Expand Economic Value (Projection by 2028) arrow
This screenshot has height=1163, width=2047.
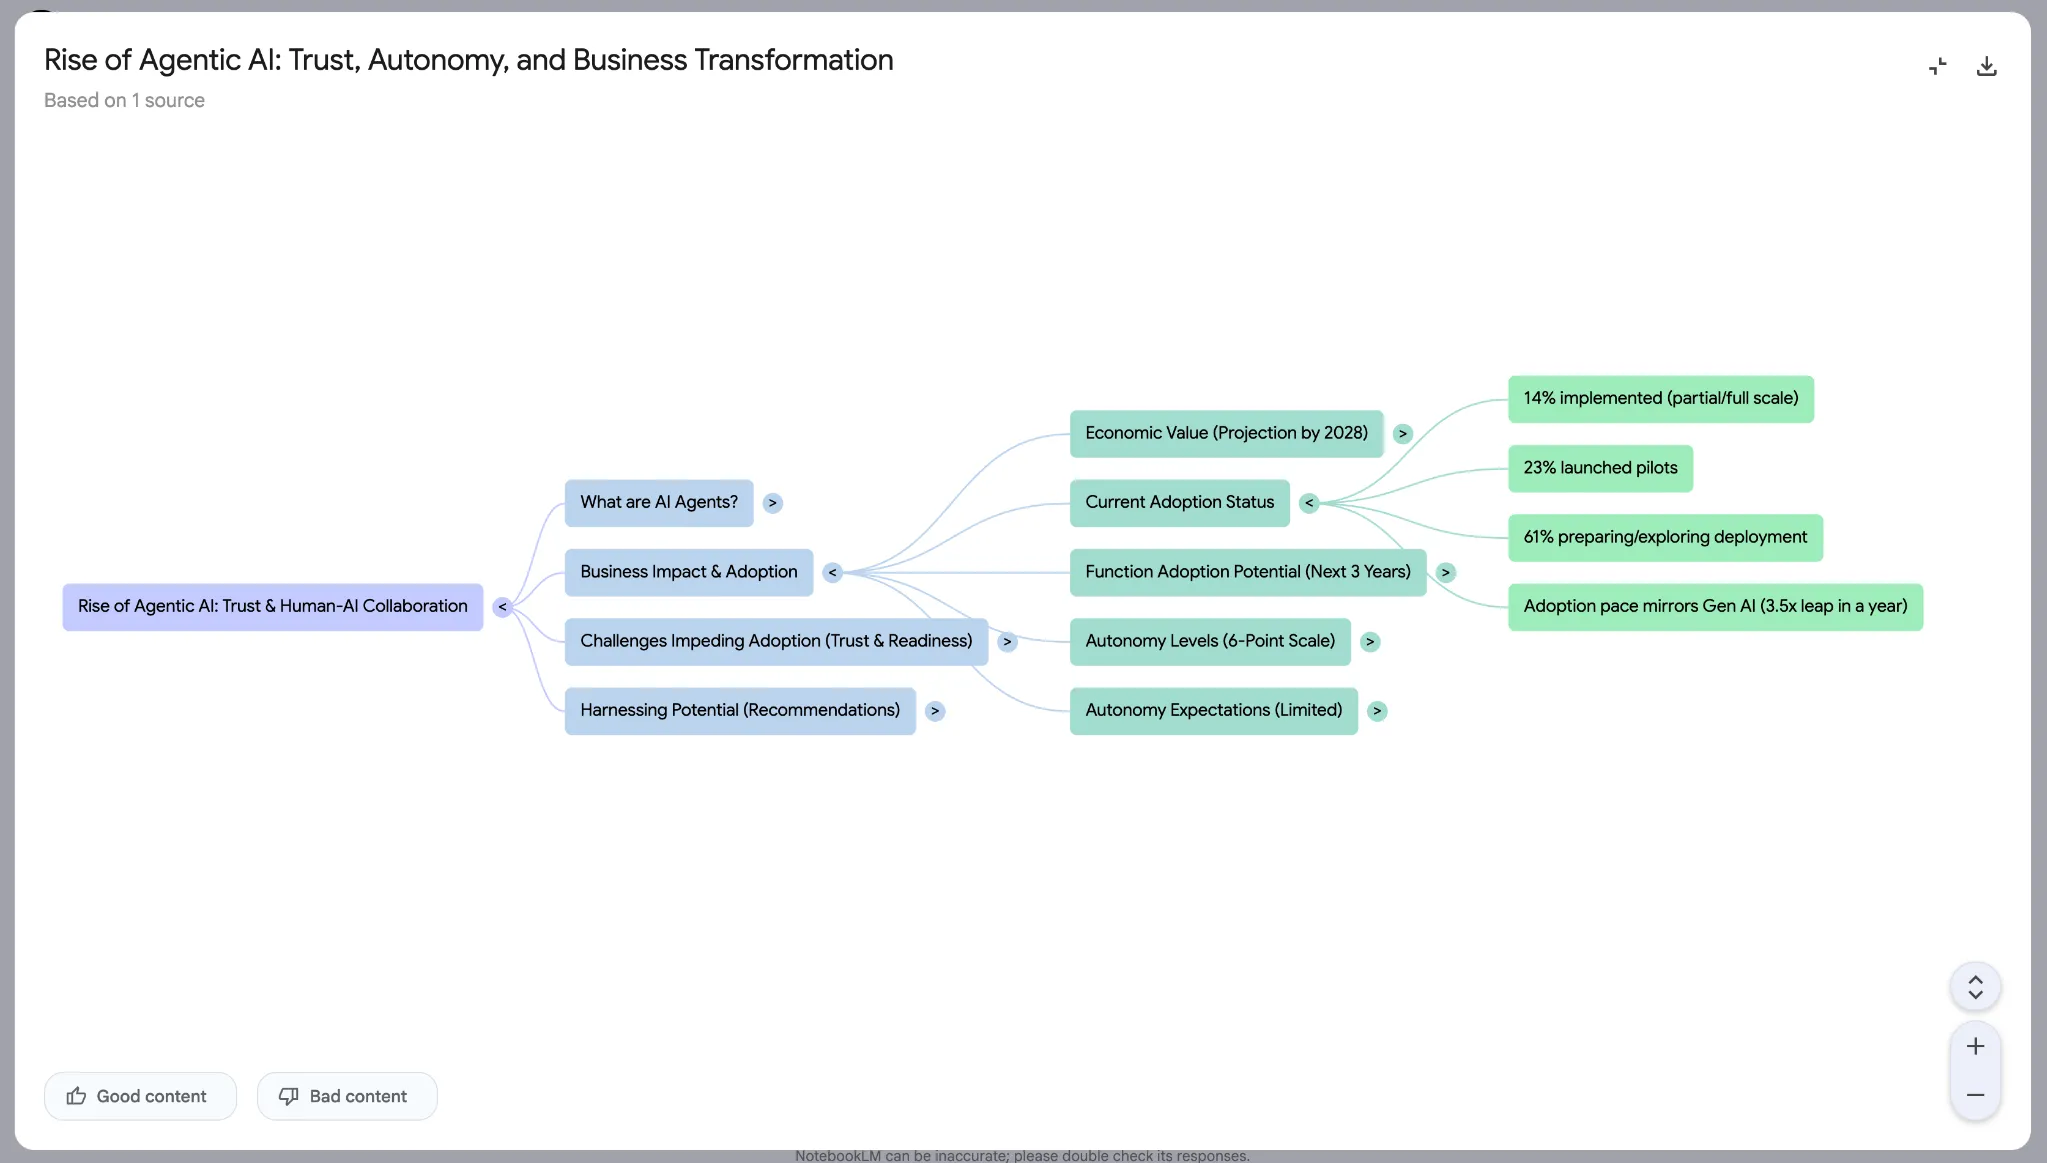(1403, 434)
